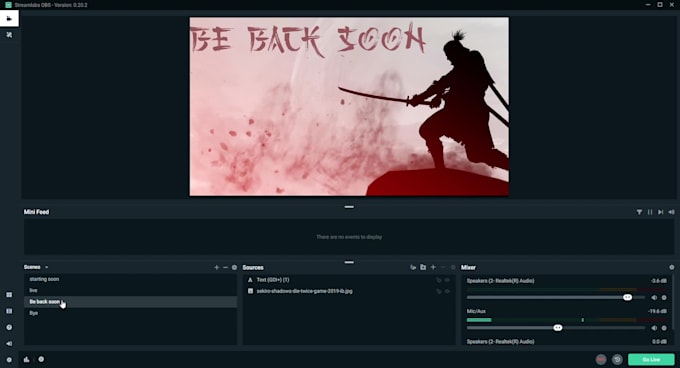Switch to the 'Bye' scene
Viewport: 680px width, 368px height.
[130, 313]
